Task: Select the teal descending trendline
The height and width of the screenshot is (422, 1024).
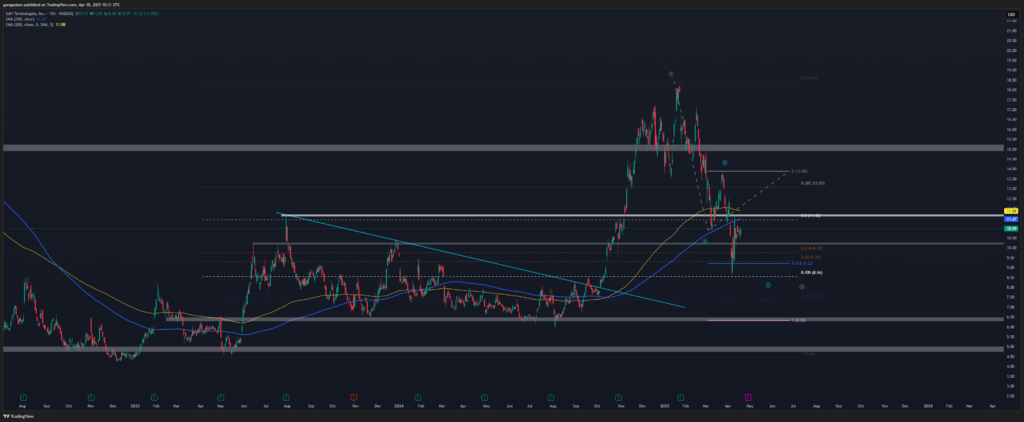Action: [480, 259]
